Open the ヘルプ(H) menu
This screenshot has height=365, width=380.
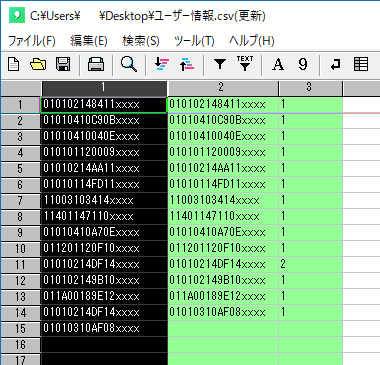pos(252,41)
